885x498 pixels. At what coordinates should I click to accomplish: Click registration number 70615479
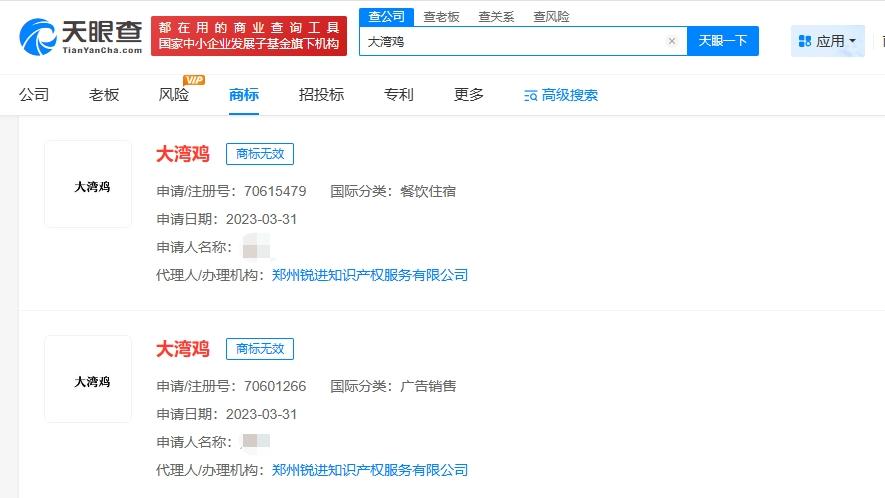click(x=275, y=191)
